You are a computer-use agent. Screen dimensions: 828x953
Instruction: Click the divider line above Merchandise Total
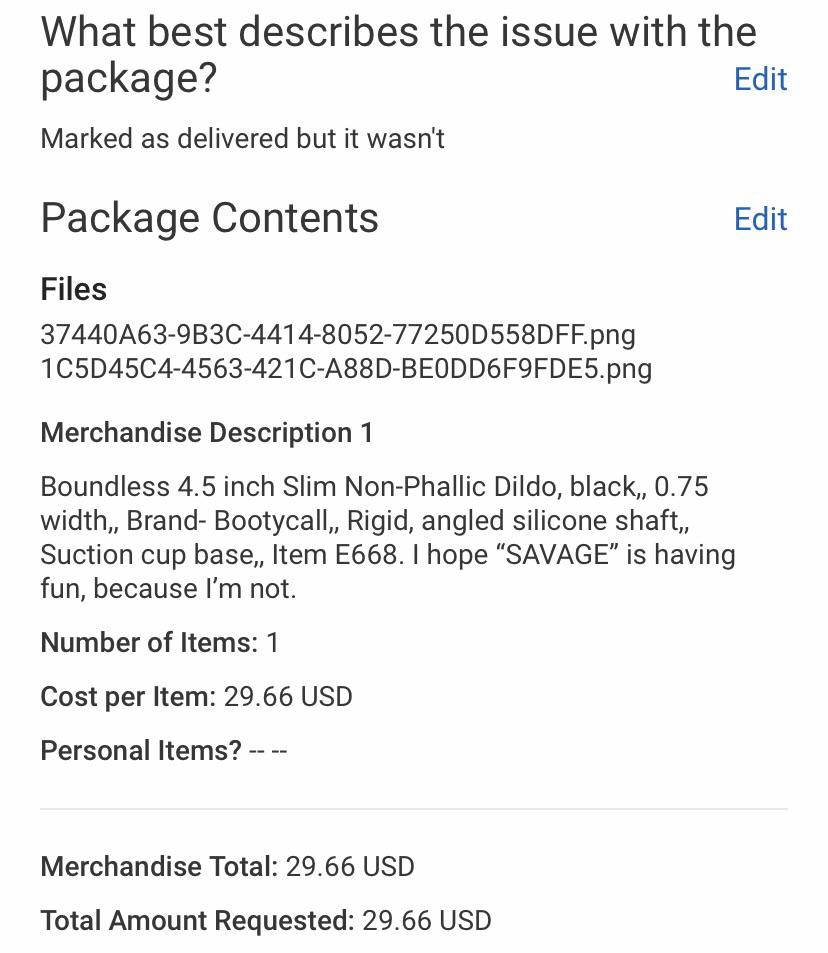(413, 808)
